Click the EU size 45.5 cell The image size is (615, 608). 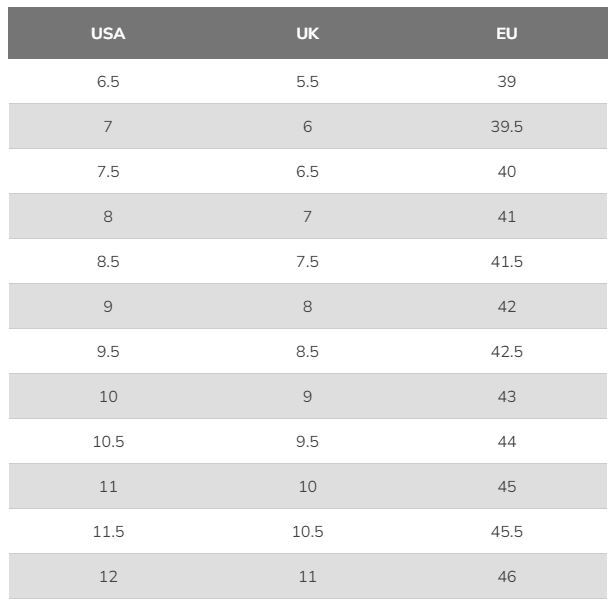pos(507,531)
